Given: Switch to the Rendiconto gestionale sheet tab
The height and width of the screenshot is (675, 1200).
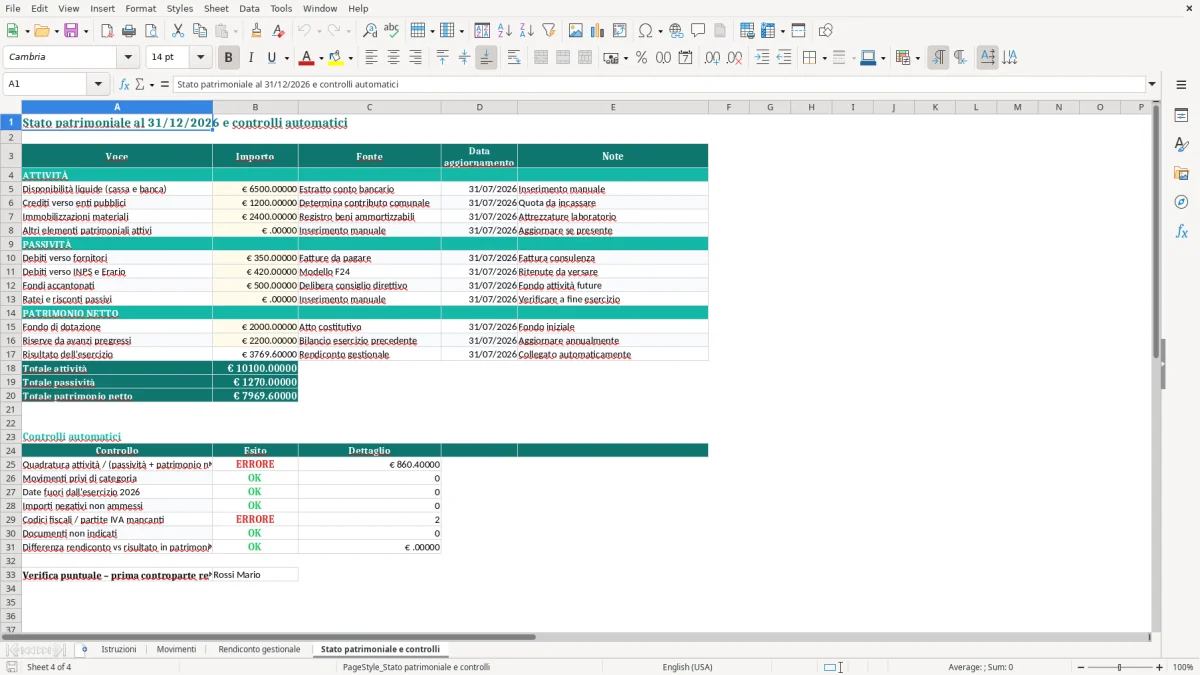Looking at the screenshot, I should pyautogui.click(x=259, y=649).
